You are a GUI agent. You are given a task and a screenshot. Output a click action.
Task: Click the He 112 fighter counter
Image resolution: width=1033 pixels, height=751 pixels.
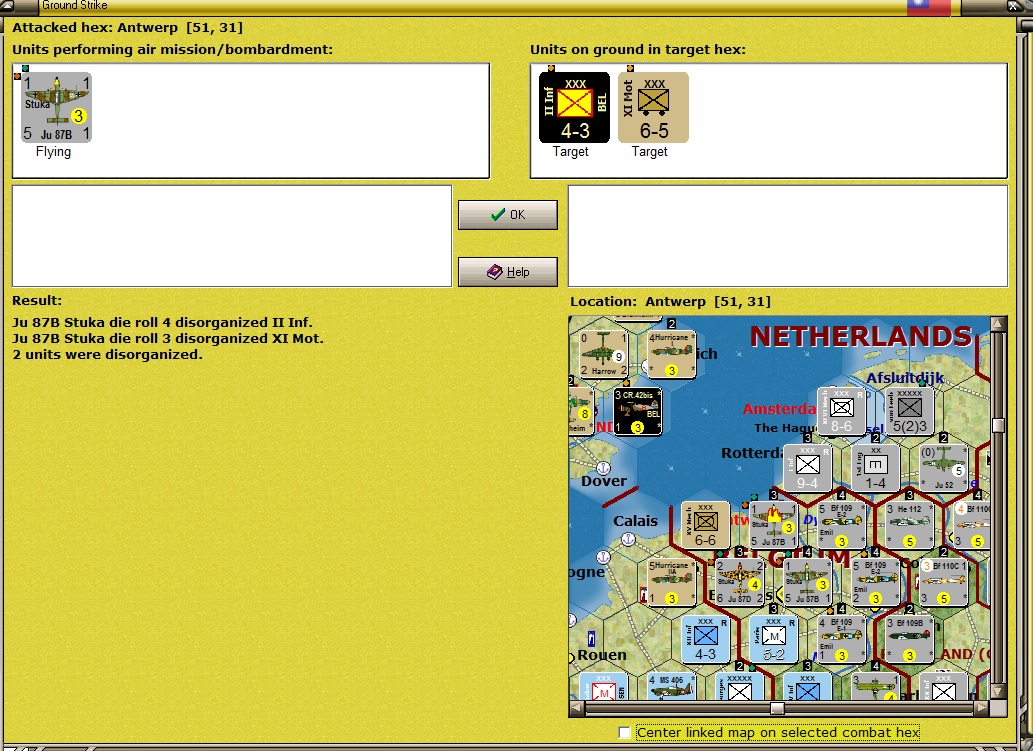[910, 525]
